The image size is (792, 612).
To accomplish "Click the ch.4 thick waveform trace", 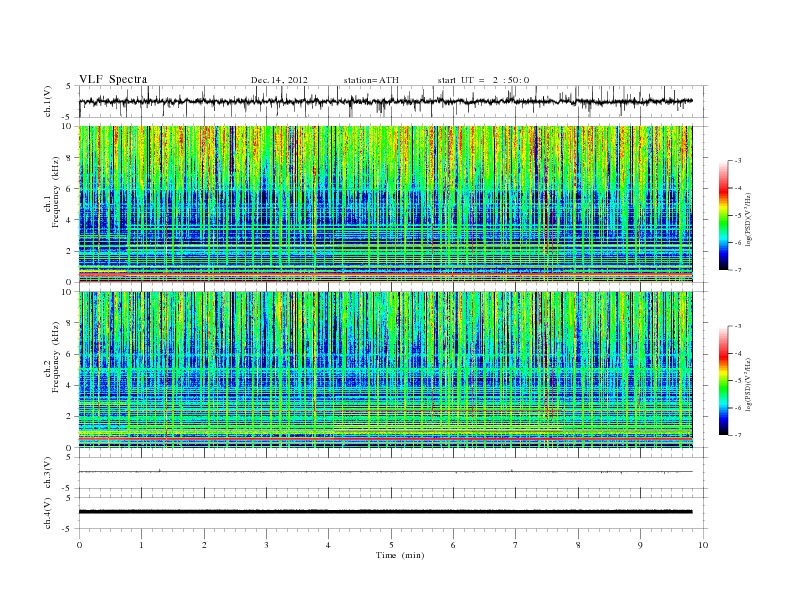I will pyautogui.click(x=385, y=512).
